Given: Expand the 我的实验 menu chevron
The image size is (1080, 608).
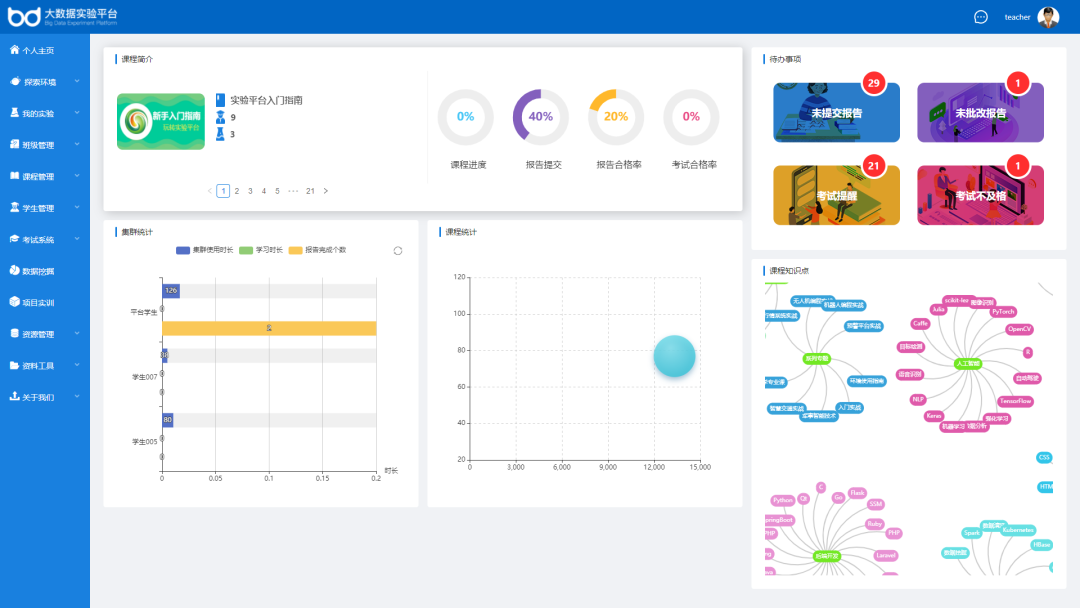Looking at the screenshot, I should point(76,113).
